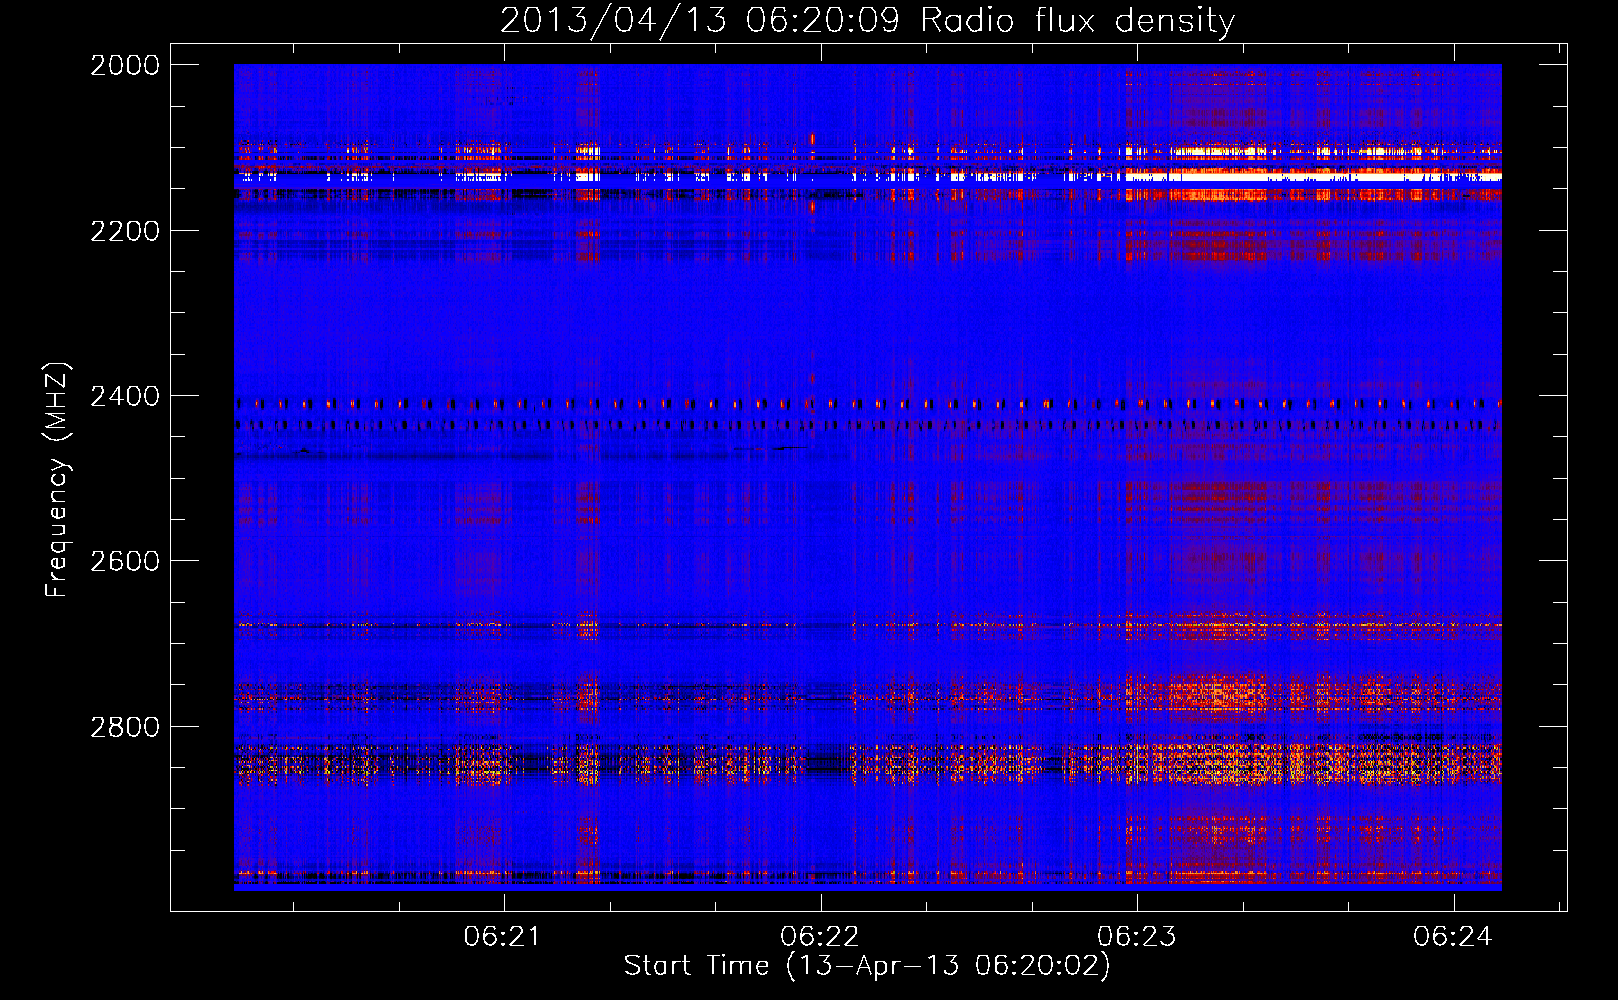The image size is (1618, 1000).
Task: Click the 'Start Time (13-Apr-13 06:20:02)' axis title
Action: pos(867,966)
